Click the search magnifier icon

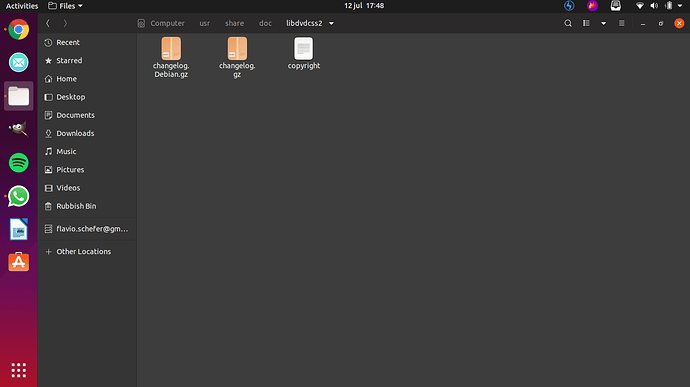coord(568,23)
